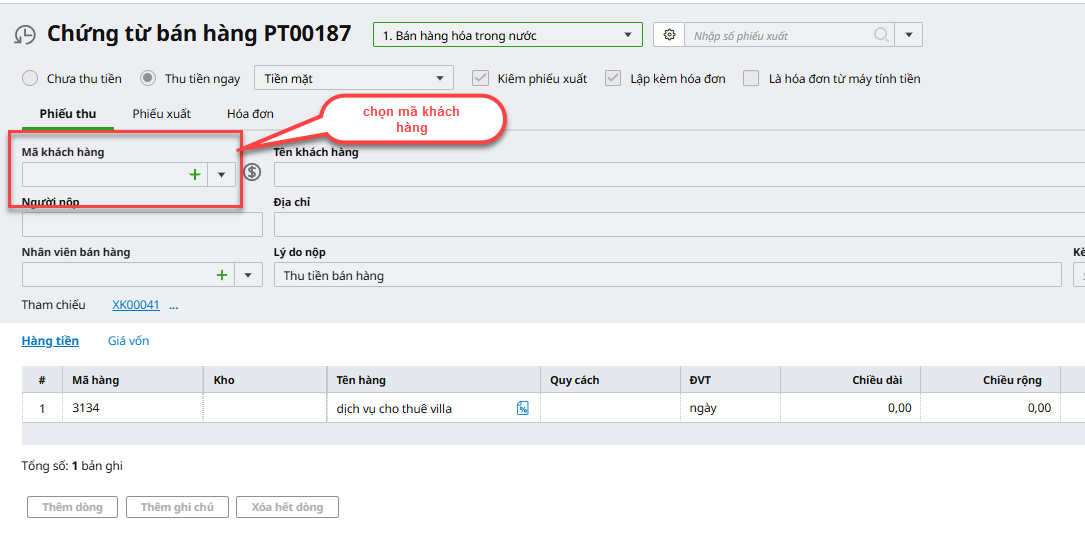The image size is (1085, 534).
Task: Click the ellipsis next to XK00041
Action: click(x=173, y=305)
